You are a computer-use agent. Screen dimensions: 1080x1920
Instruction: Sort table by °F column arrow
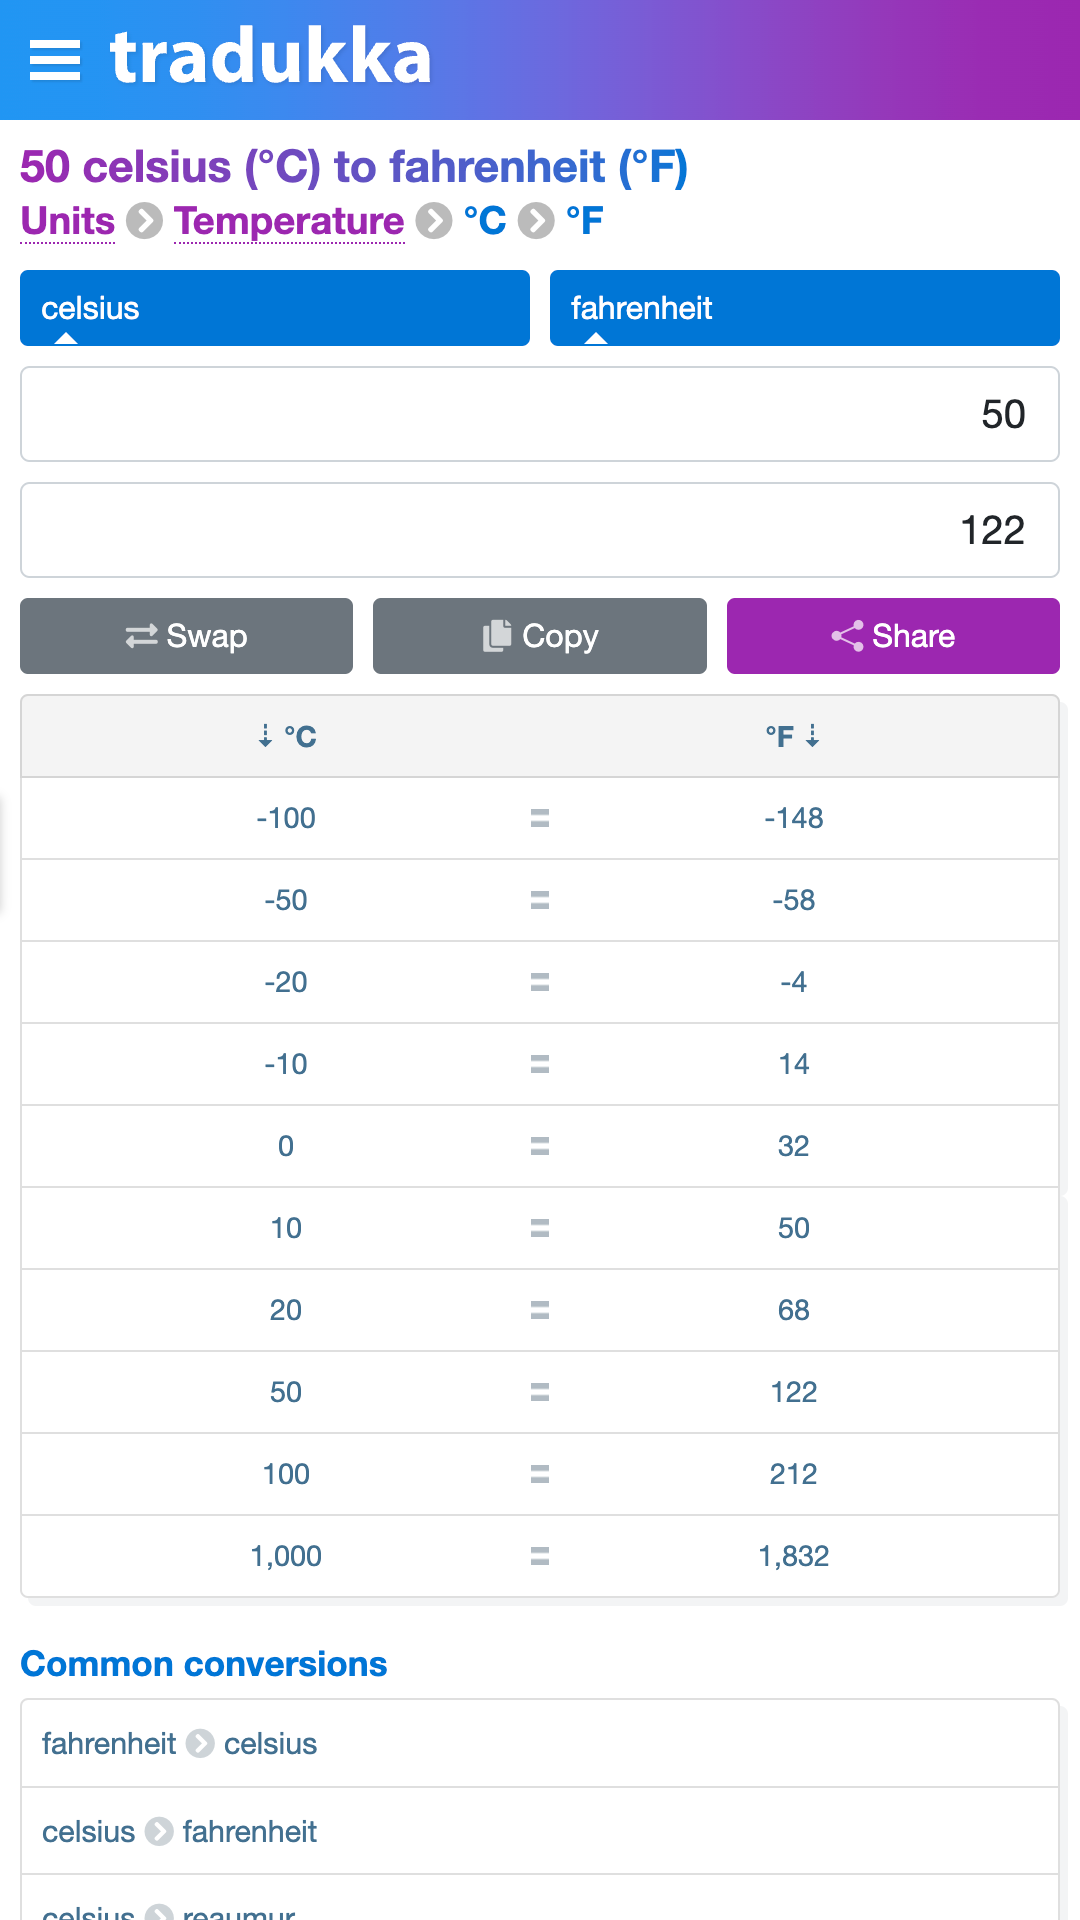pyautogui.click(x=813, y=736)
